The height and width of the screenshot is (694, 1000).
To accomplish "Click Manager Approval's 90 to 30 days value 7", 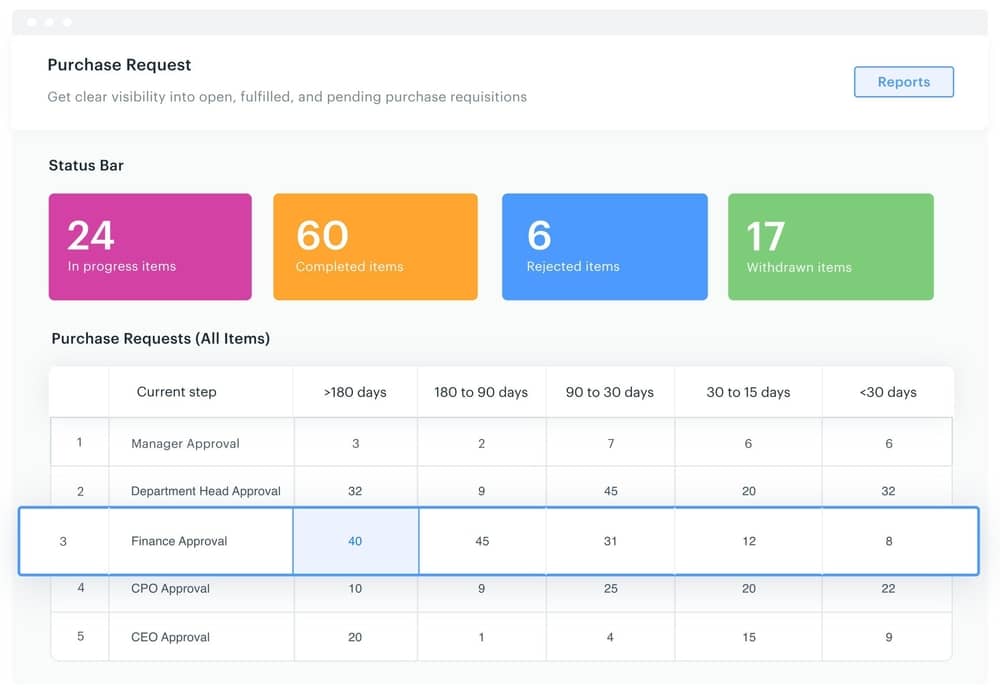I will 611,443.
